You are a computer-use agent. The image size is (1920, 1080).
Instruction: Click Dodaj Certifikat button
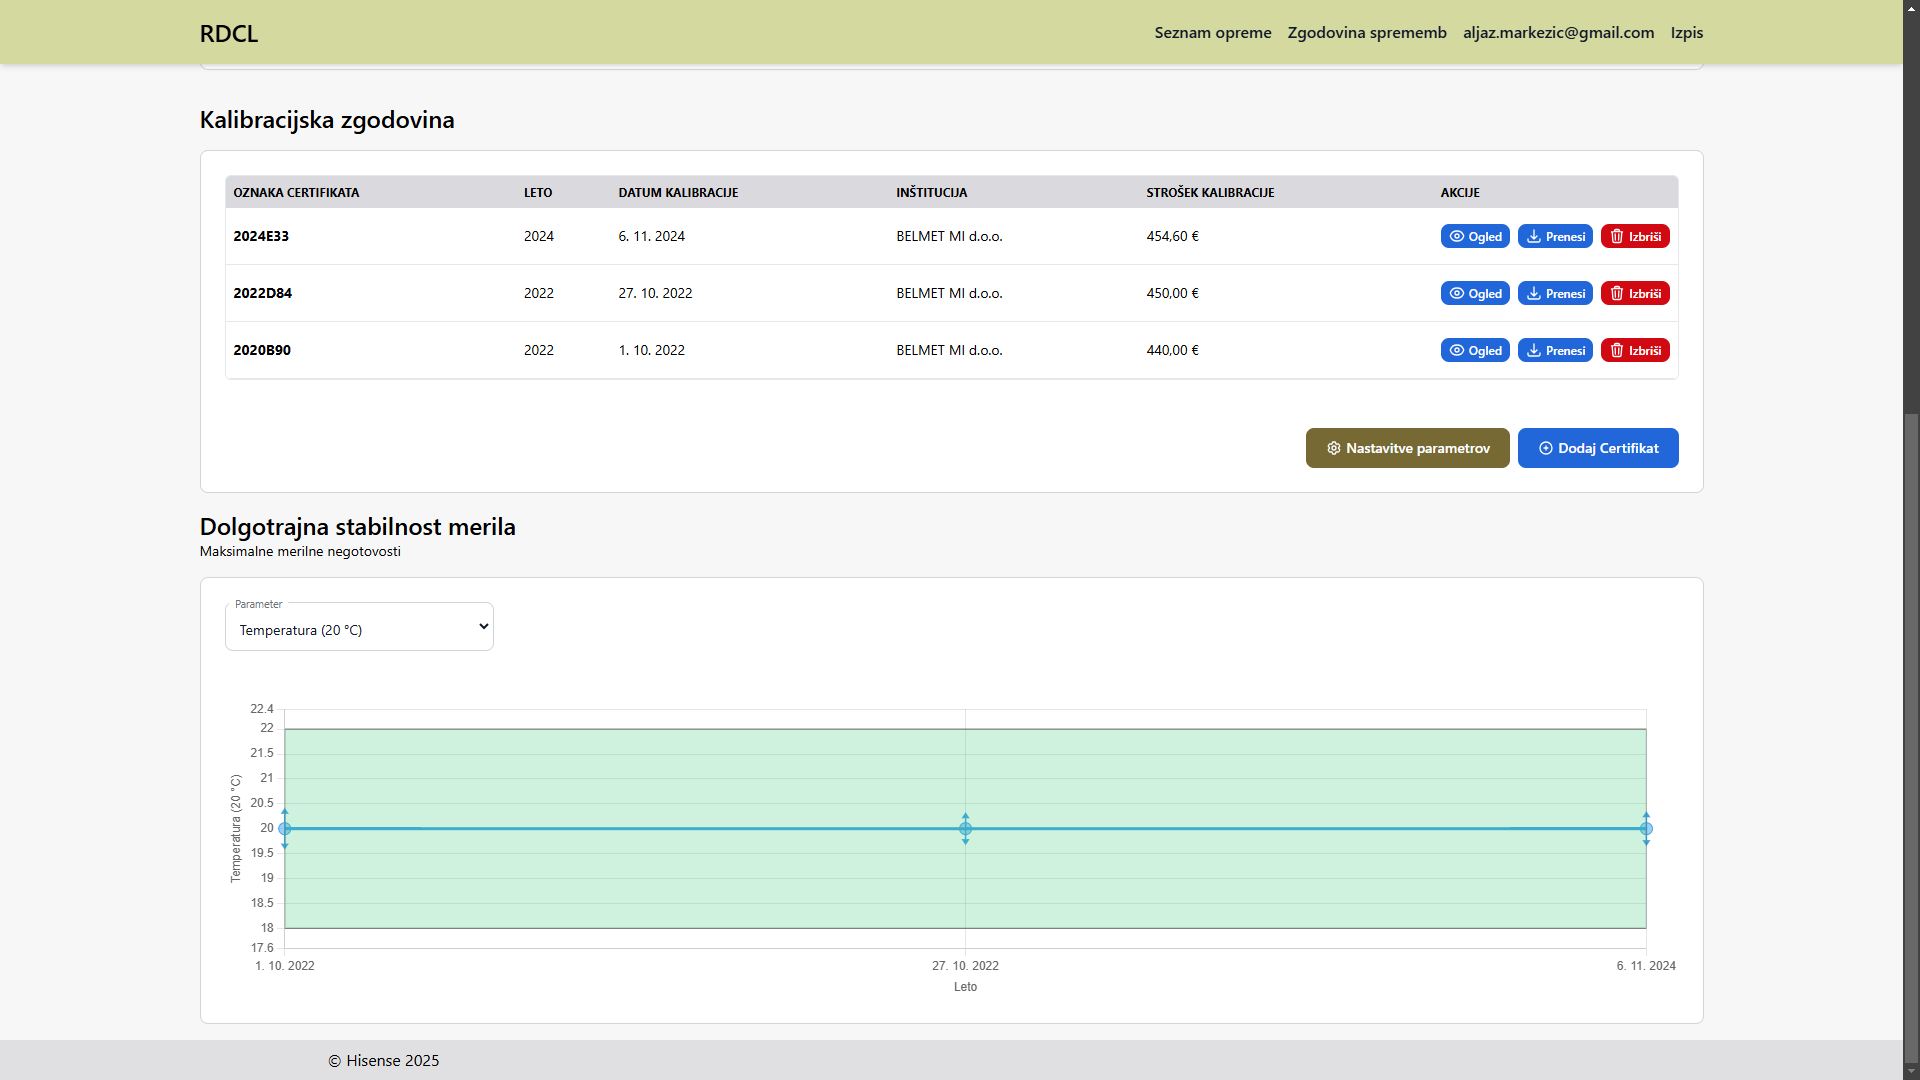(x=1598, y=448)
